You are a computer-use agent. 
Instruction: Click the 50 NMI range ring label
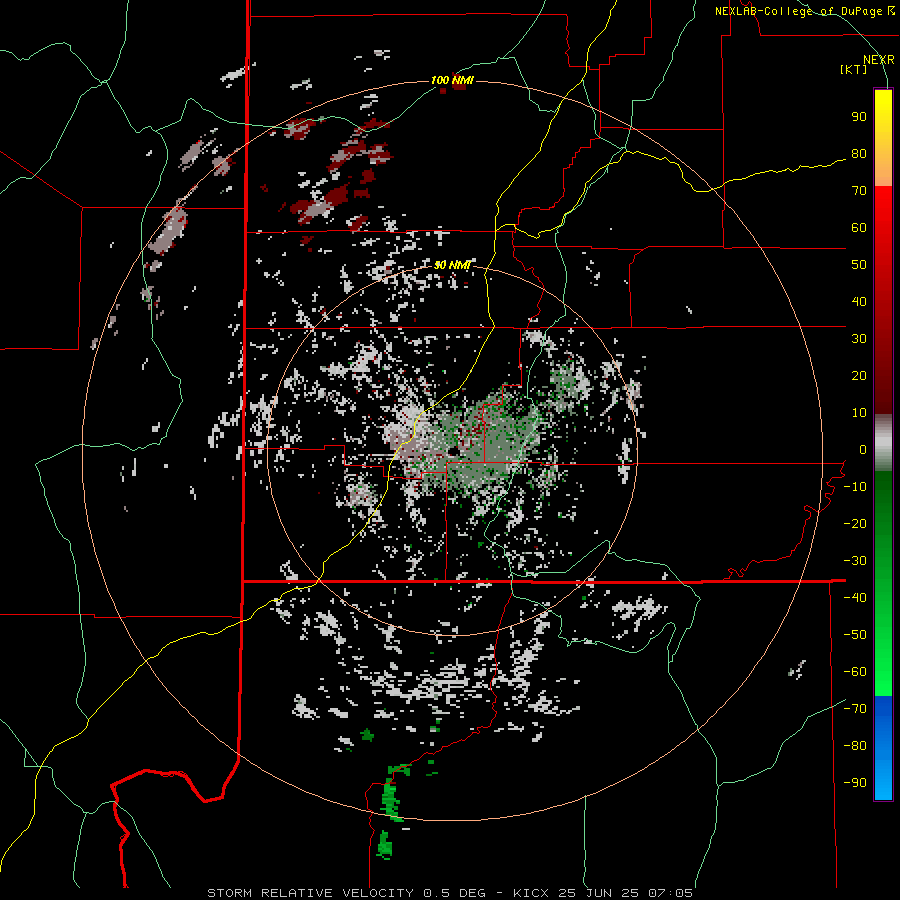452,265
